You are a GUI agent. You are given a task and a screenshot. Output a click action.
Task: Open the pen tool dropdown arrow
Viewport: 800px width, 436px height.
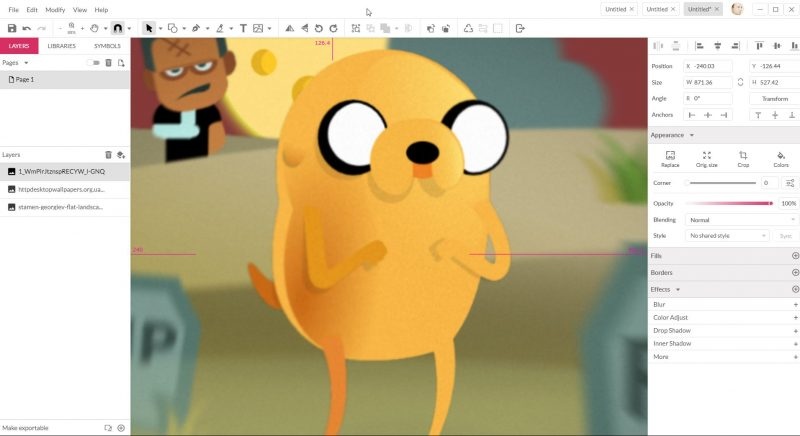(207, 29)
